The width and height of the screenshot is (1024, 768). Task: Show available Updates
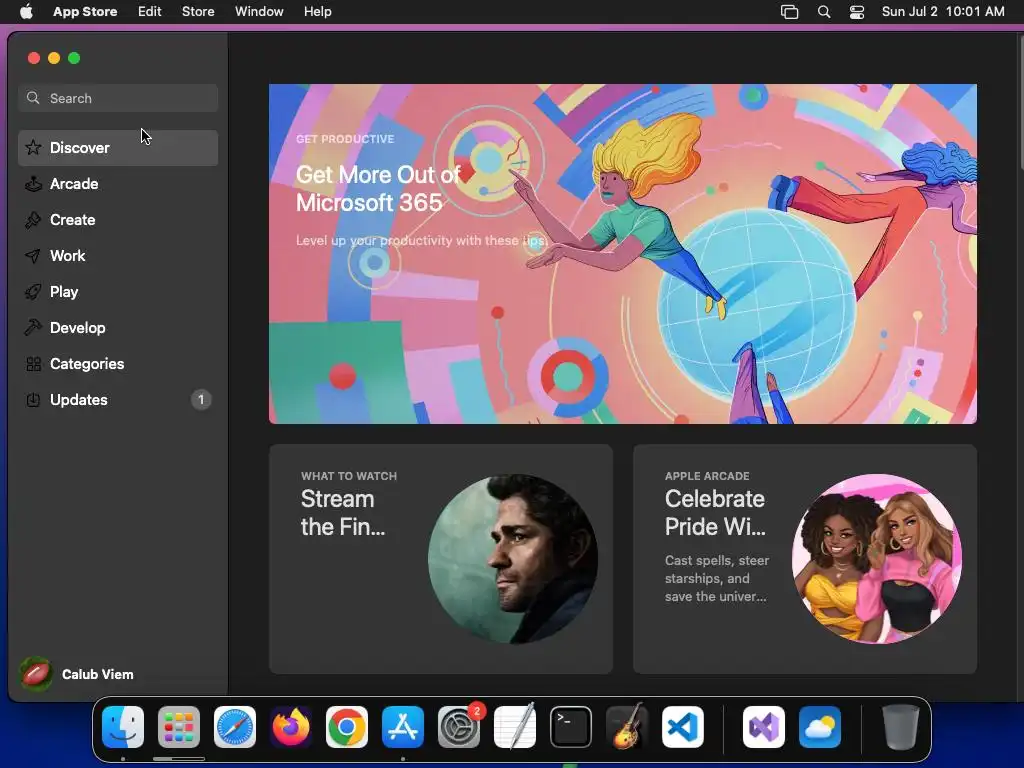[x=118, y=400]
